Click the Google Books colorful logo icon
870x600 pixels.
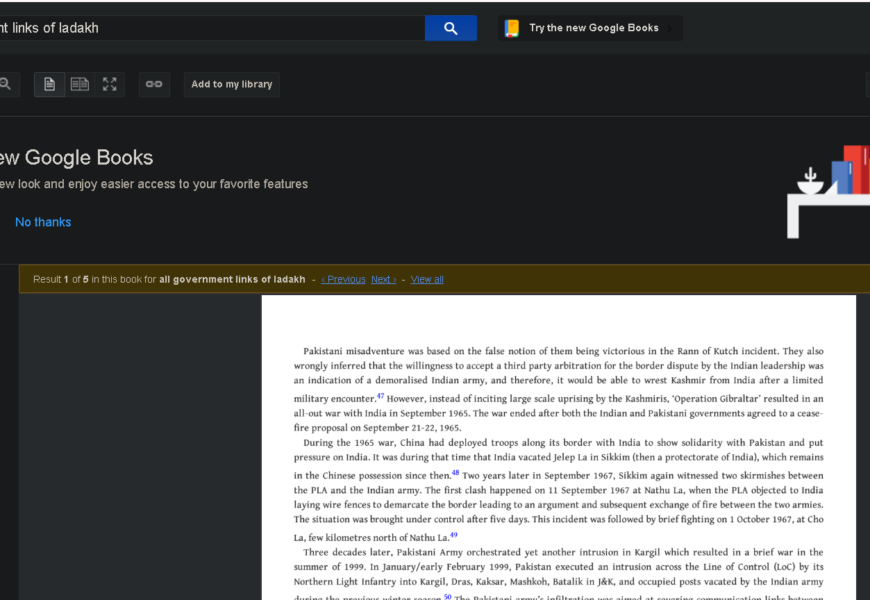tap(512, 28)
